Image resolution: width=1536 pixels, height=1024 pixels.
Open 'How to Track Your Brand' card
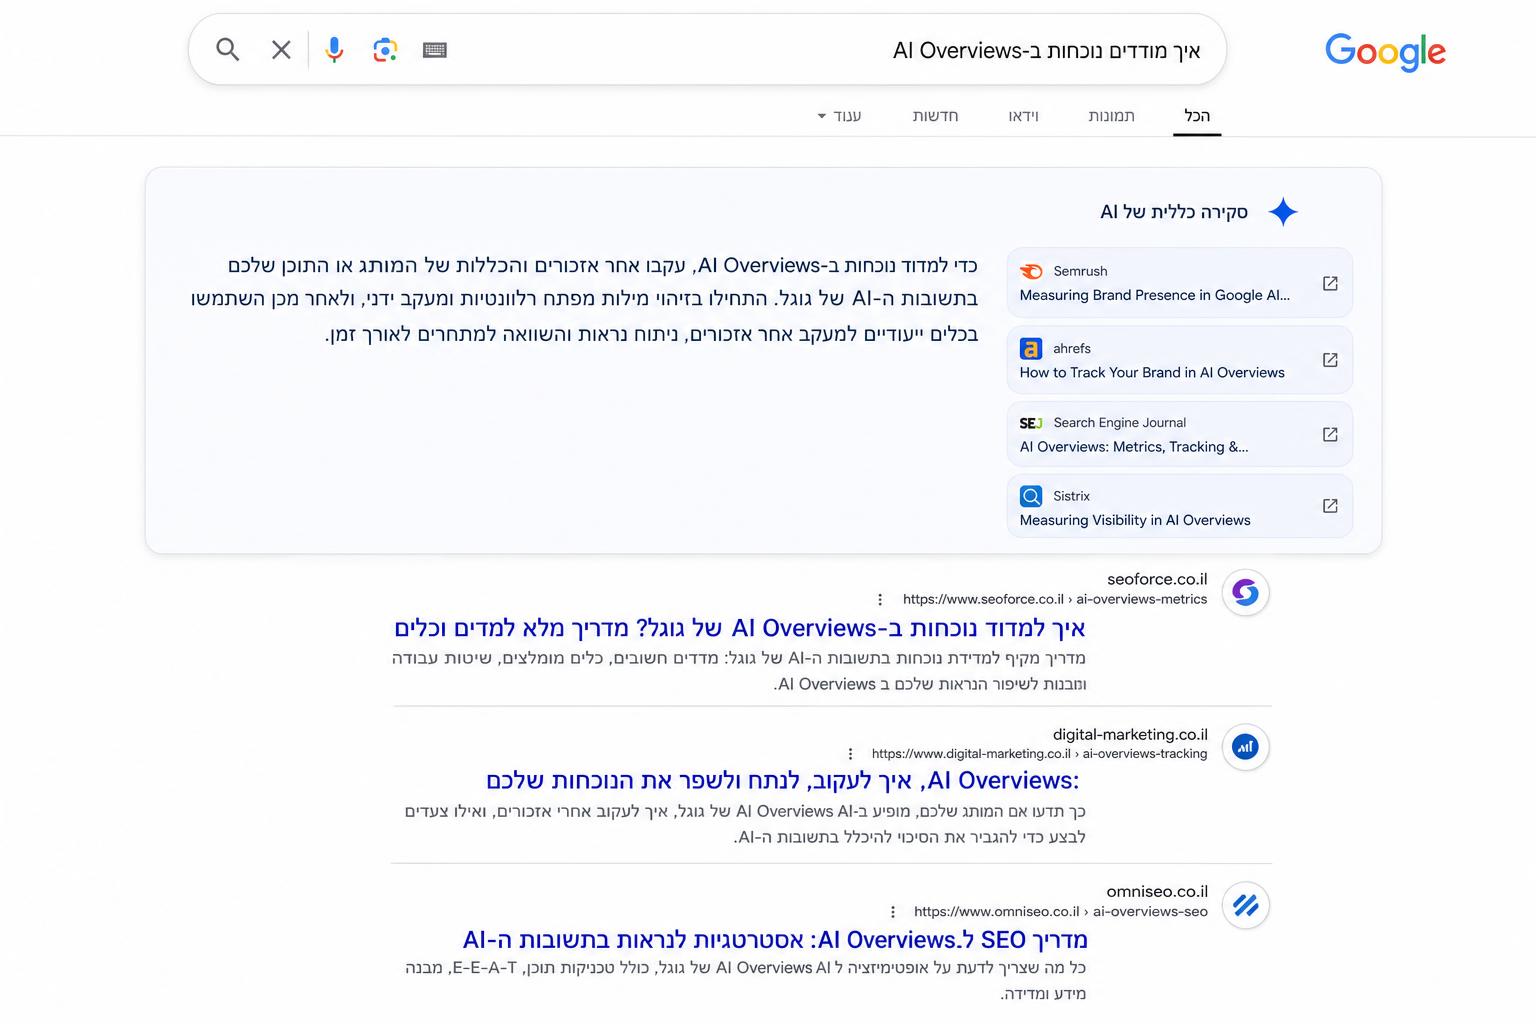(1180, 360)
